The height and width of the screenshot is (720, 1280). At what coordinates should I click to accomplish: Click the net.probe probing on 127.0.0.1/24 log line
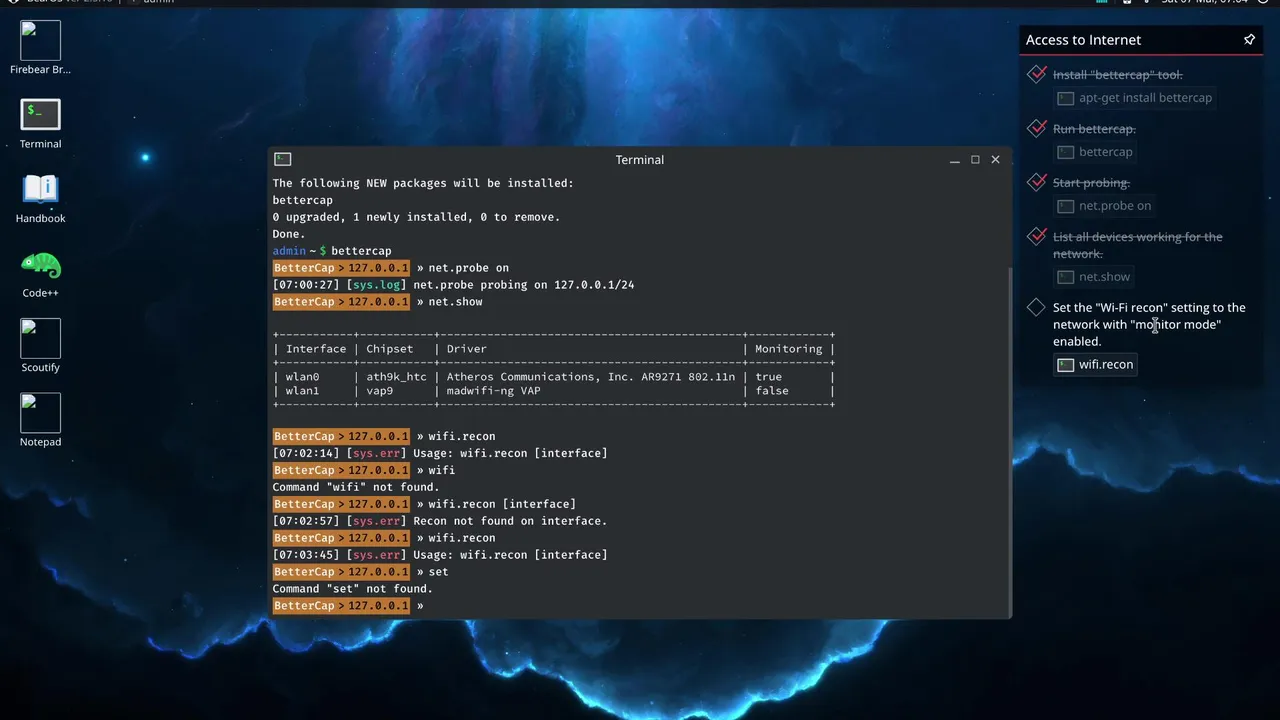tap(453, 285)
